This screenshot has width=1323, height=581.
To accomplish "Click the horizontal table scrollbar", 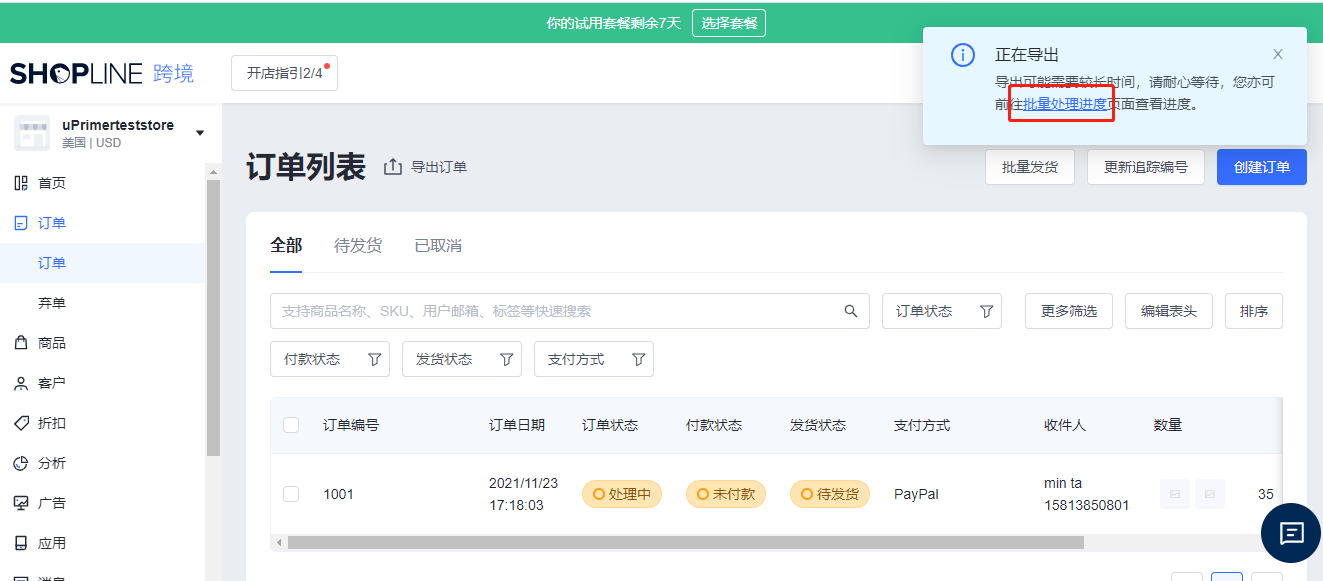I will click(685, 542).
